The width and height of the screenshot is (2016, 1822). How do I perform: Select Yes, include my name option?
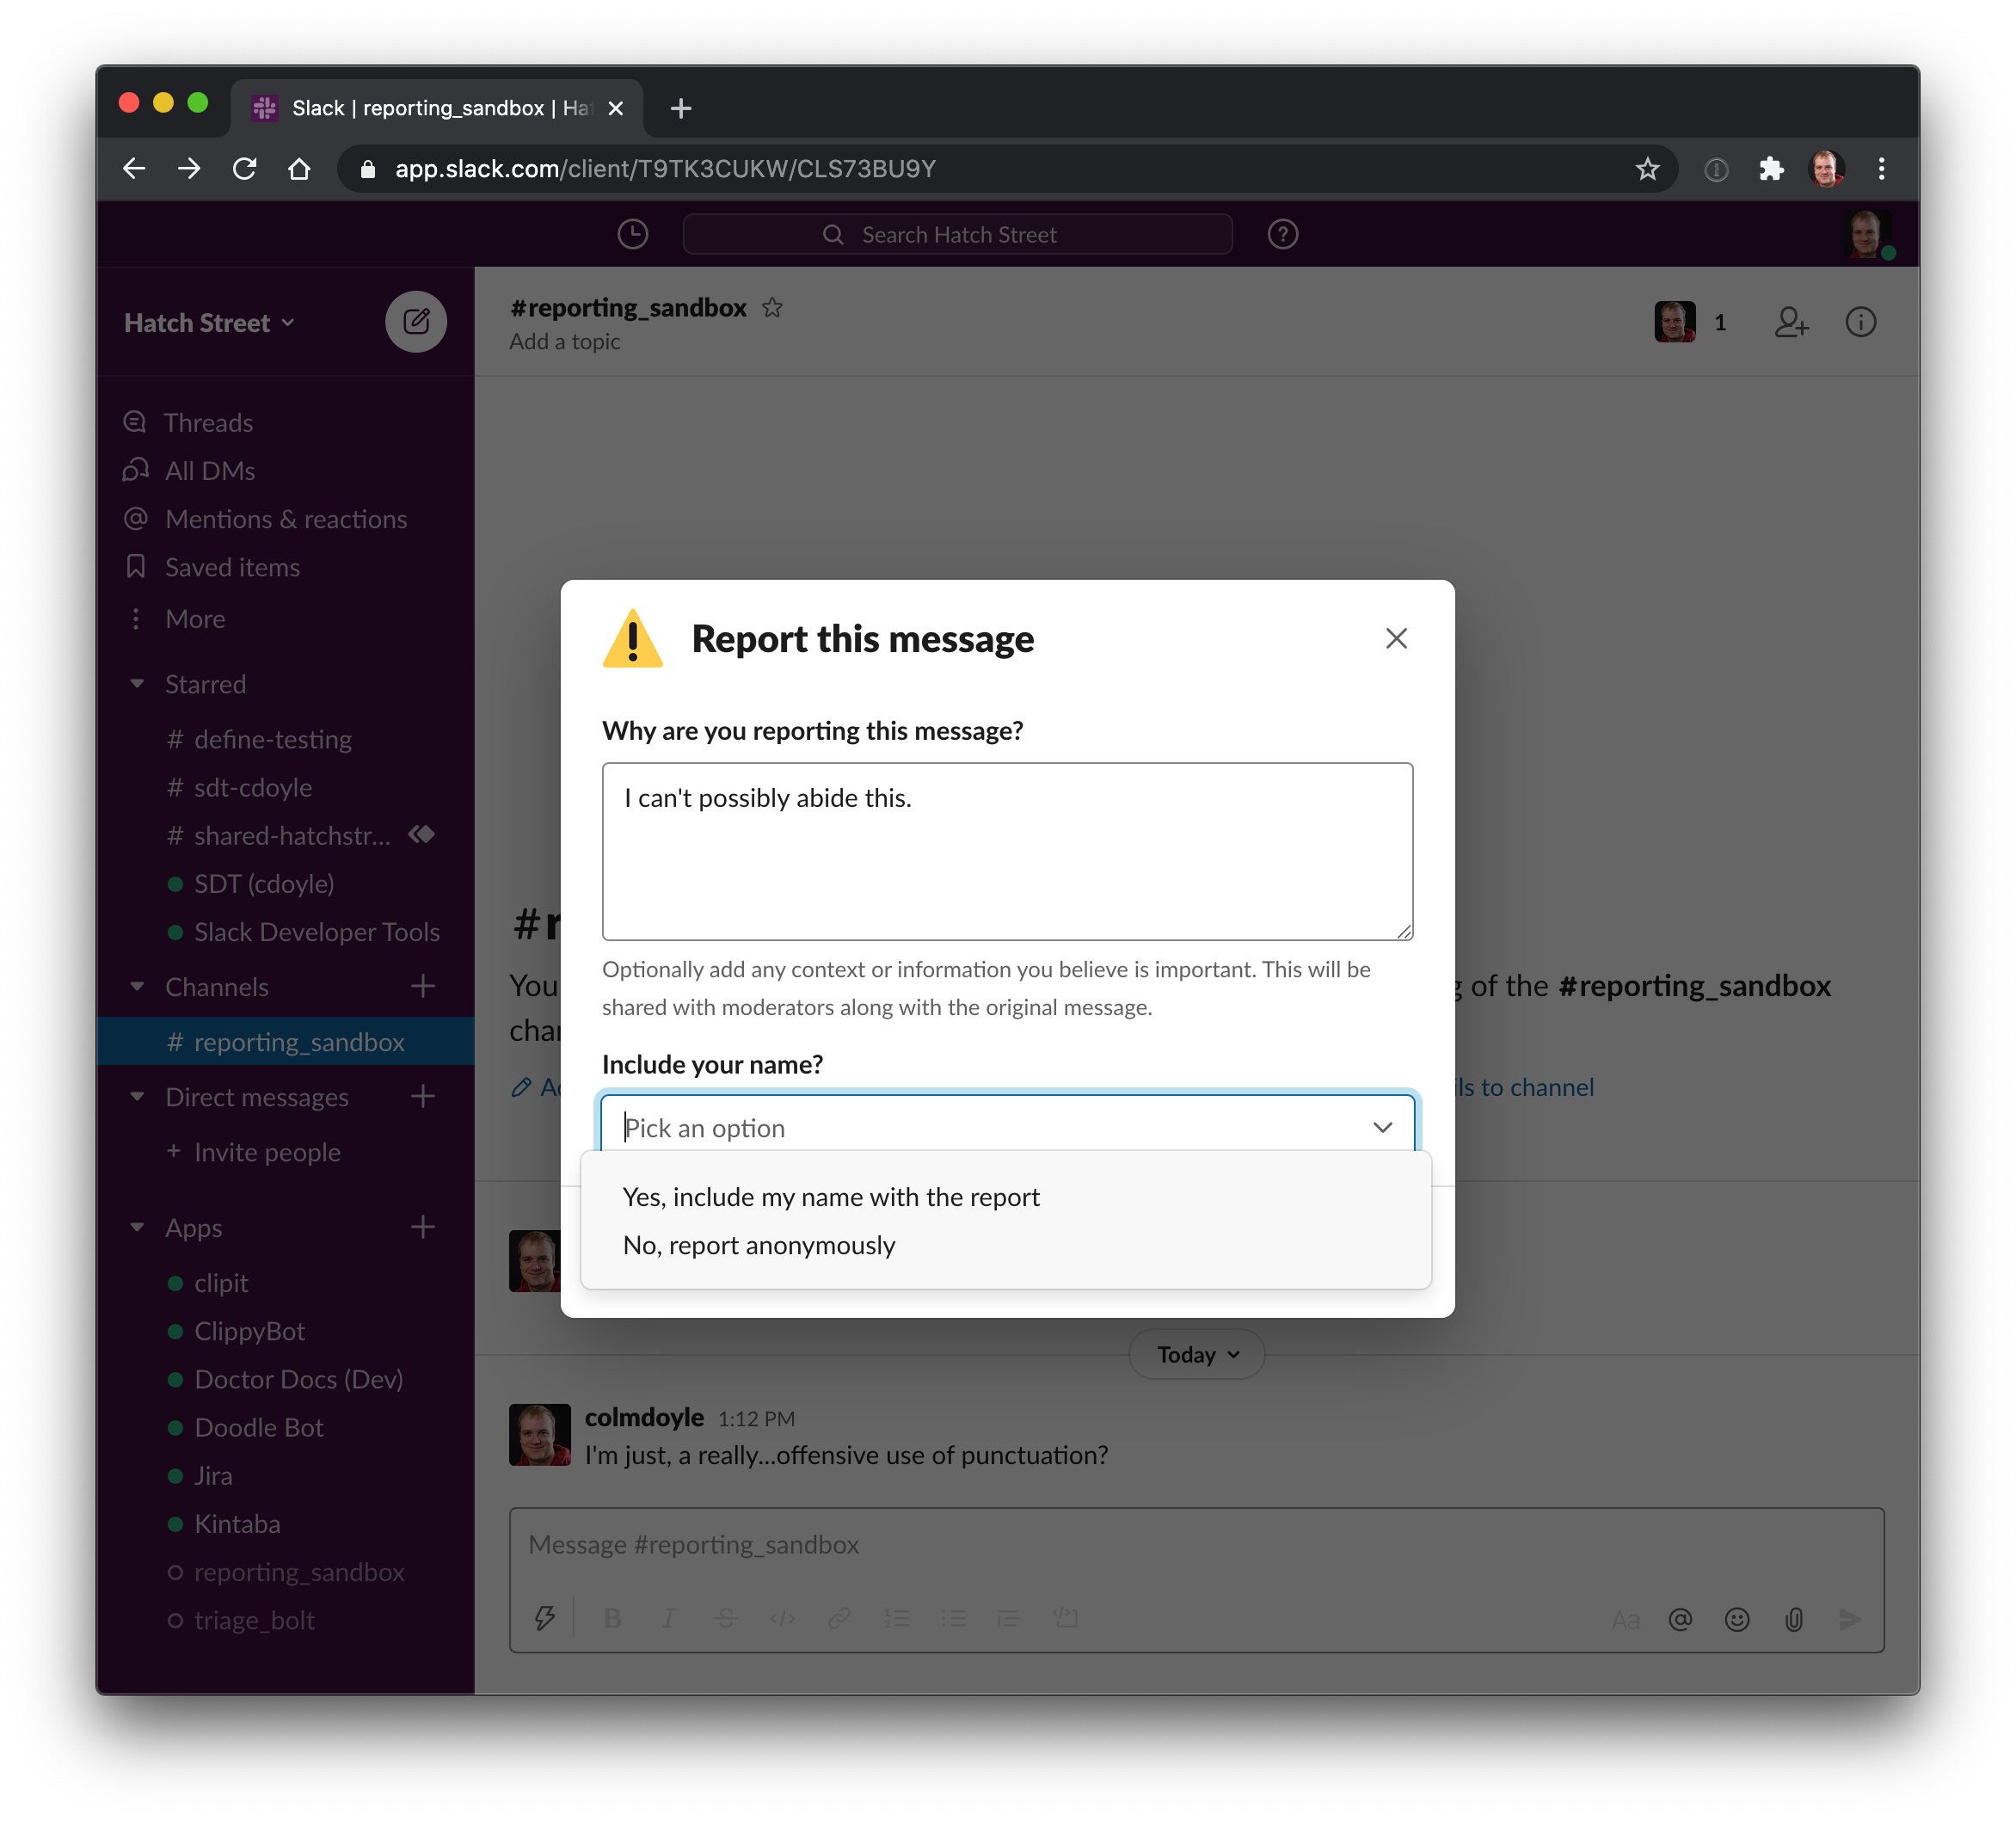coord(830,1197)
